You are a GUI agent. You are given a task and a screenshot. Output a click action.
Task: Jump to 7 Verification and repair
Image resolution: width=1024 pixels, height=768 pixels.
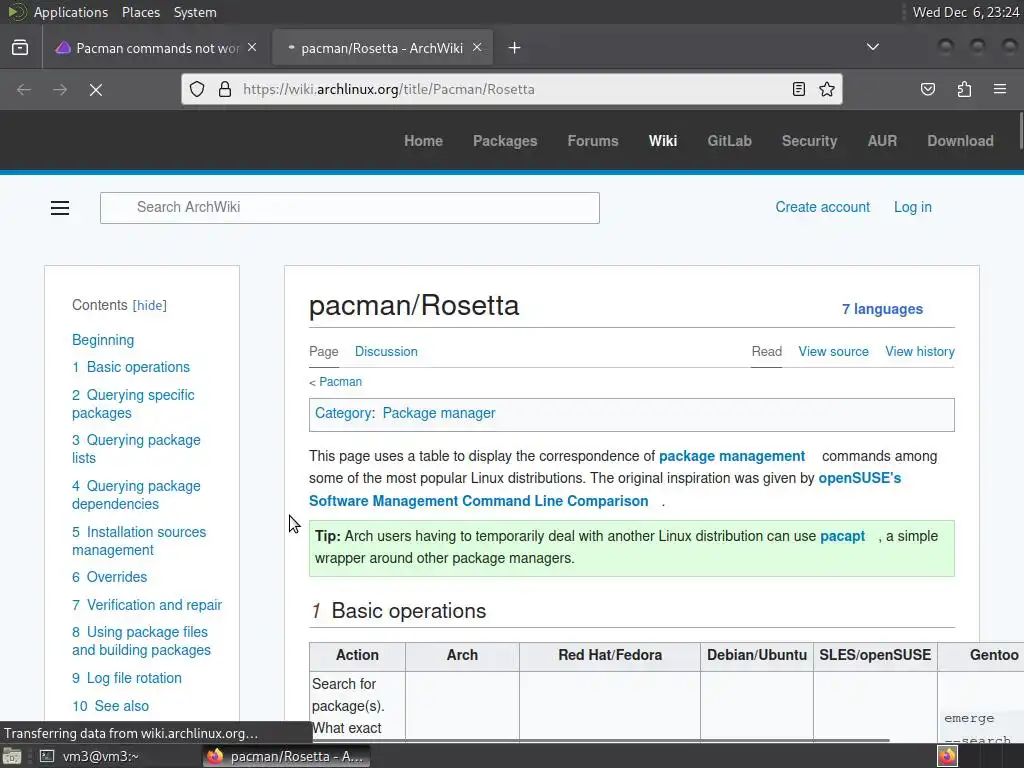tap(147, 605)
